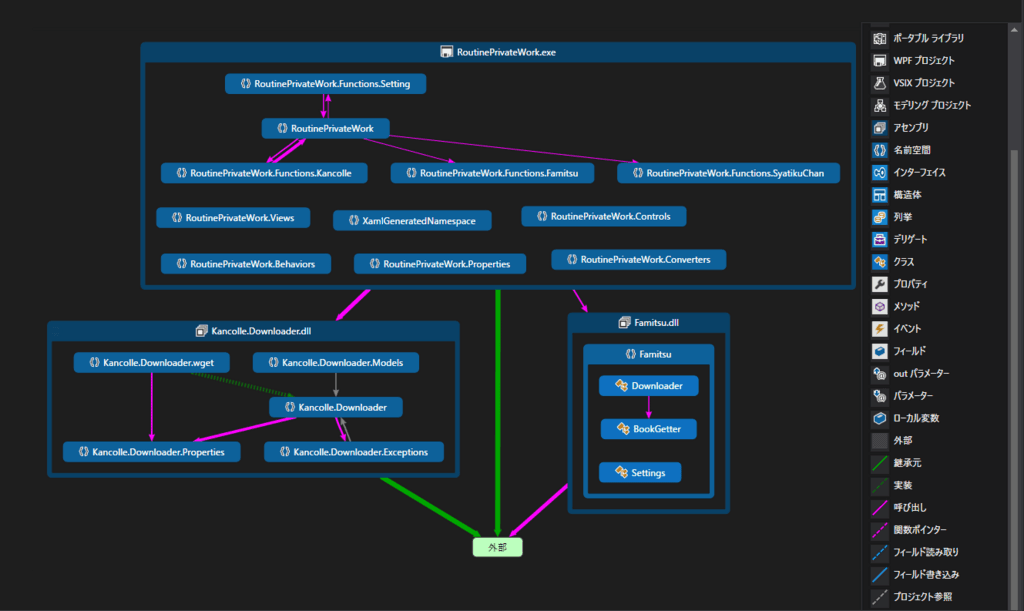Select the 外部 node
1024x611 pixels.
(496, 547)
